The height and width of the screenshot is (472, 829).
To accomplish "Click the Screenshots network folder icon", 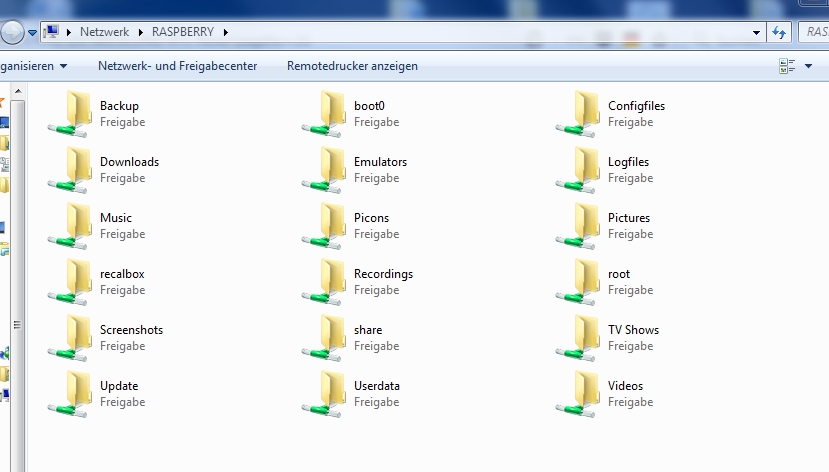I will tap(70, 338).
